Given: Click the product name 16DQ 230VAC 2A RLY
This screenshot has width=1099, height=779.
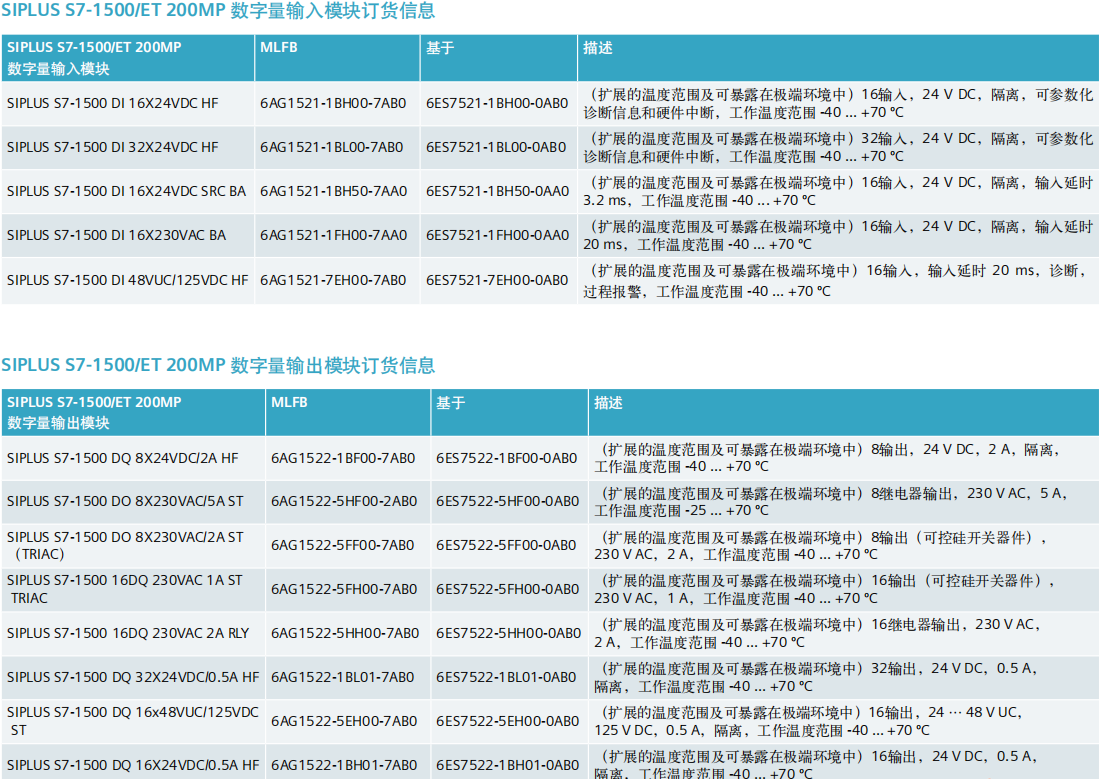Looking at the screenshot, I should tap(128, 633).
